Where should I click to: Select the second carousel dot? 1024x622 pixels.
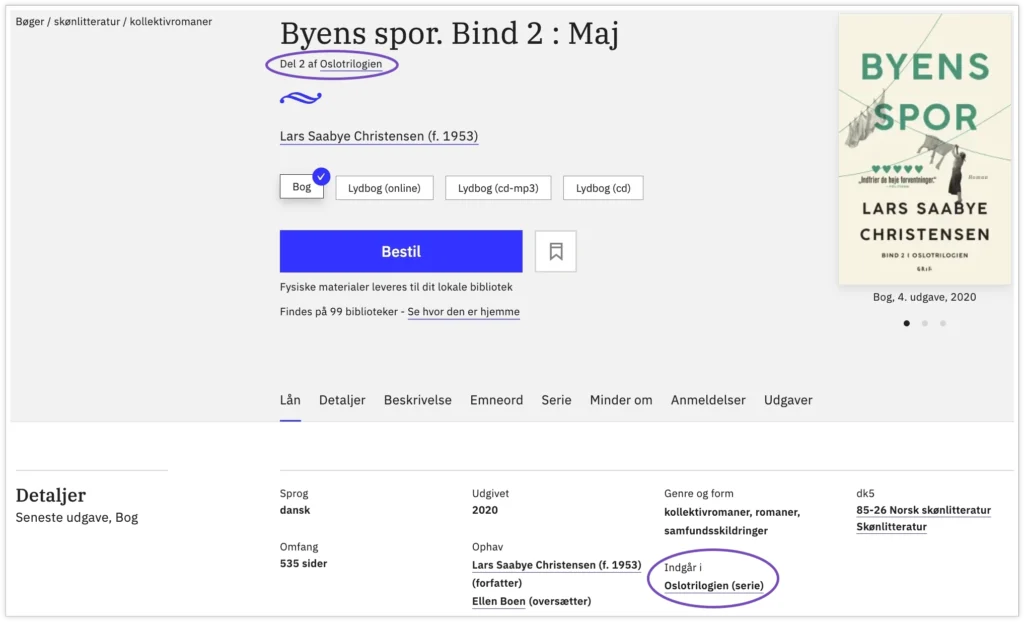925,323
